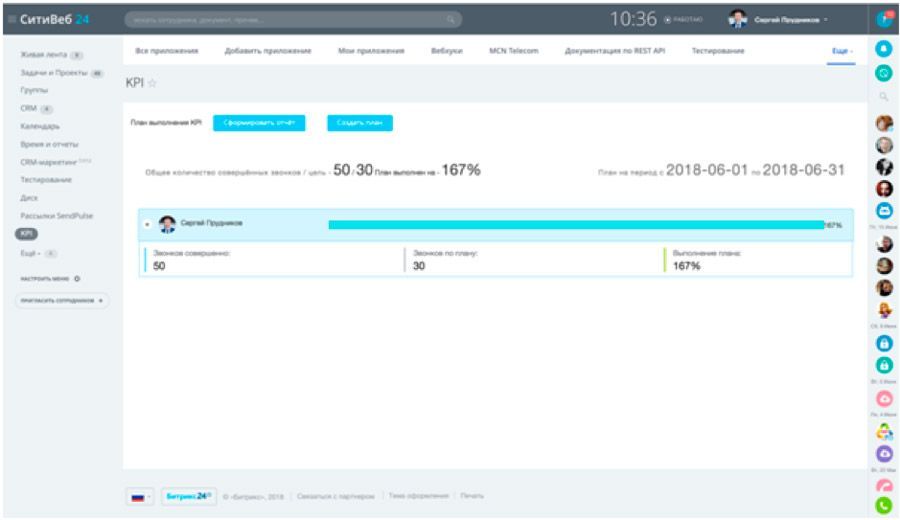Click the top search input field
This screenshot has height=520, width=900.
(x=290, y=19)
